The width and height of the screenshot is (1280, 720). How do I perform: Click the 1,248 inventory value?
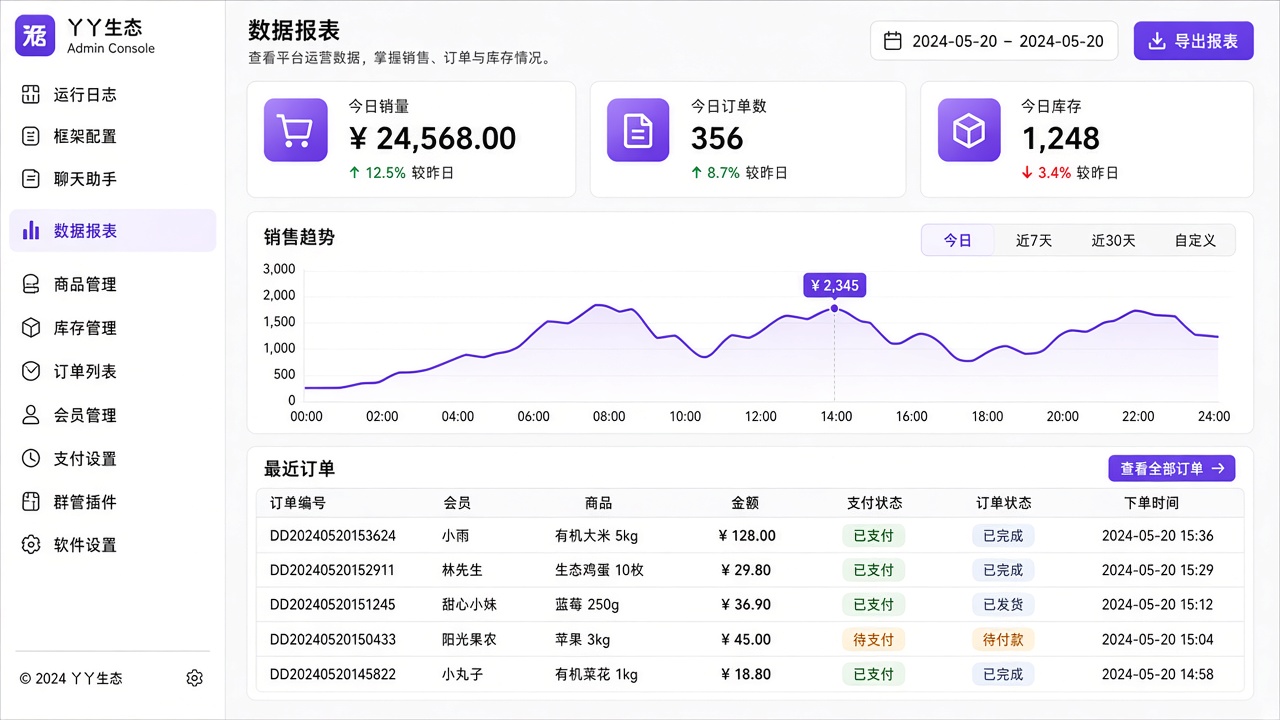point(1060,138)
